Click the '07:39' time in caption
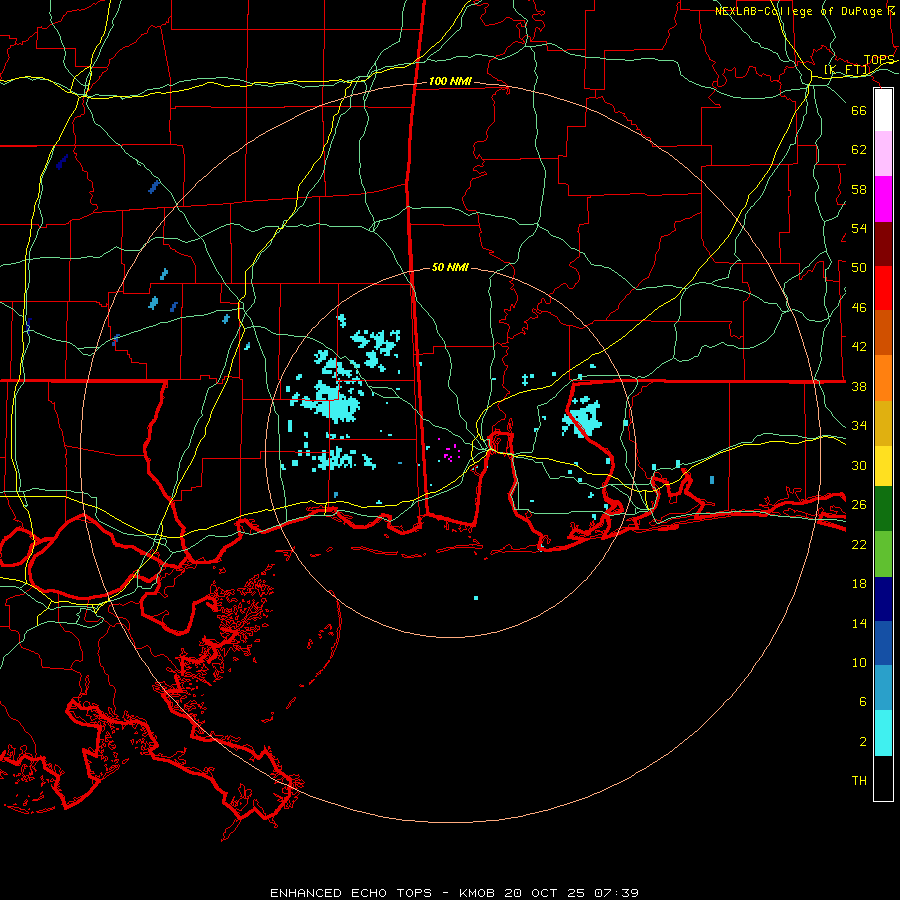This screenshot has width=900, height=900. (616, 893)
